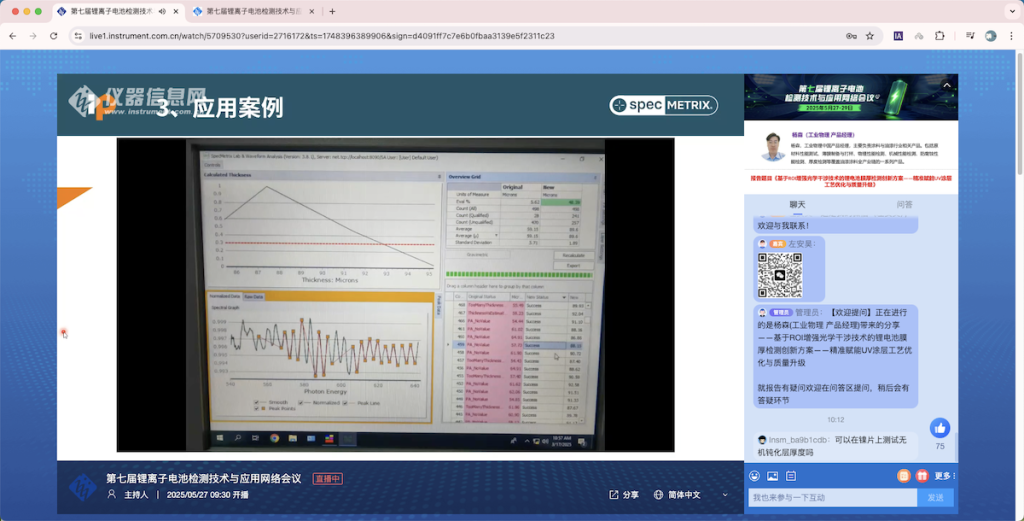This screenshot has height=521, width=1024.
Task: Open the Chrome profile avatar
Action: 991,36
